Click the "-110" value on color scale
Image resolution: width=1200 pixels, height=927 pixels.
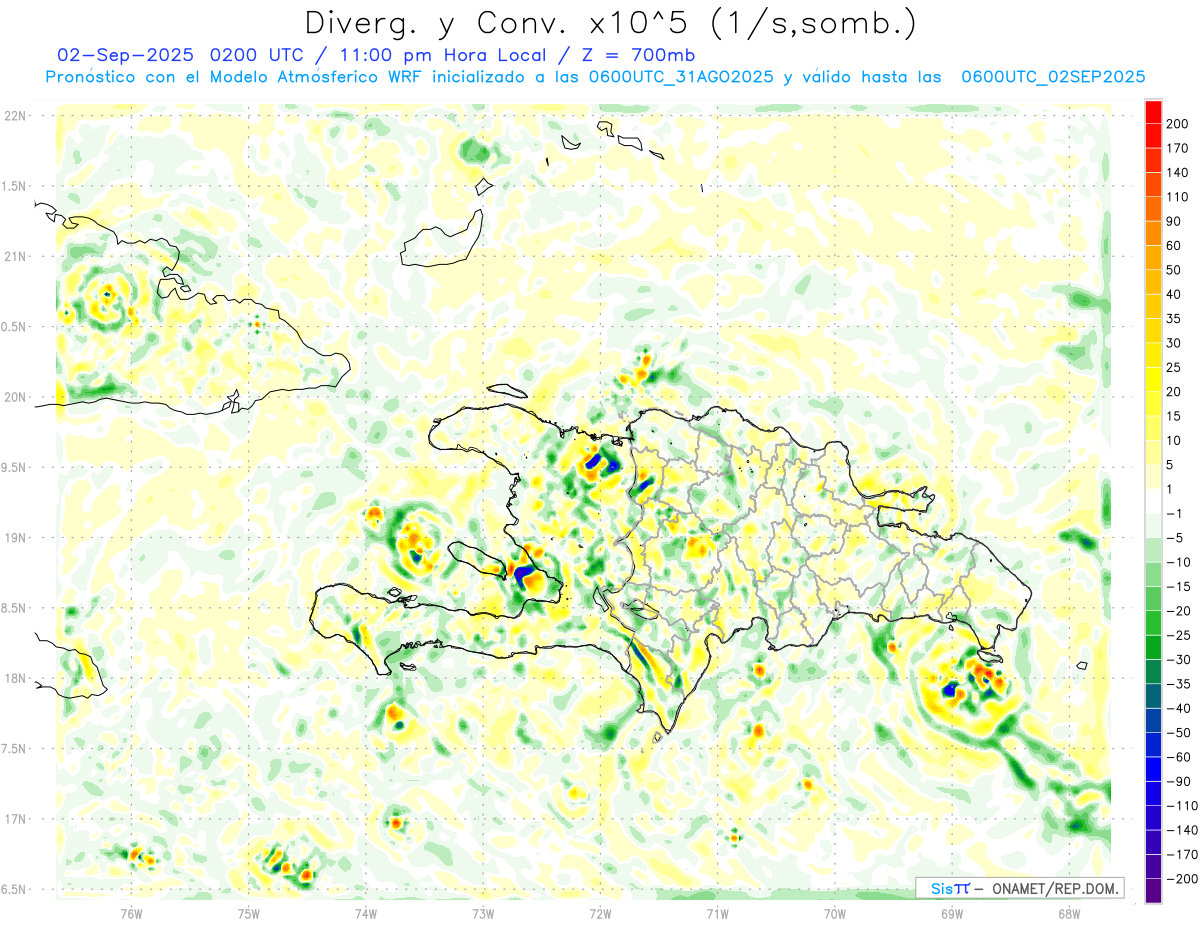coord(1180,806)
